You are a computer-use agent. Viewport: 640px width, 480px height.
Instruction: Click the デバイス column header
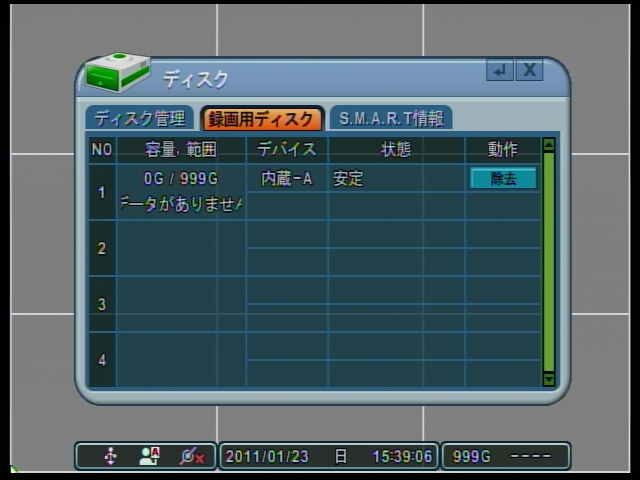pos(287,149)
